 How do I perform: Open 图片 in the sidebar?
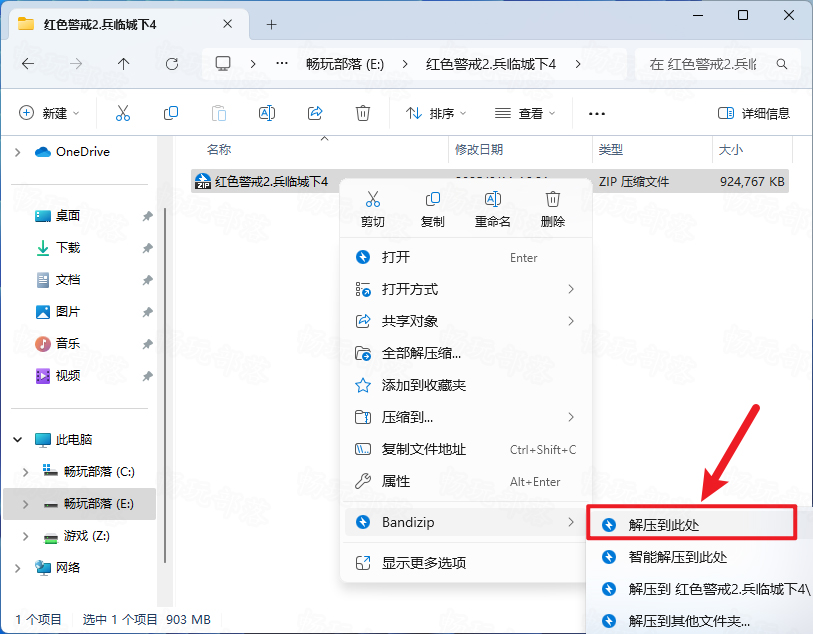[67, 312]
